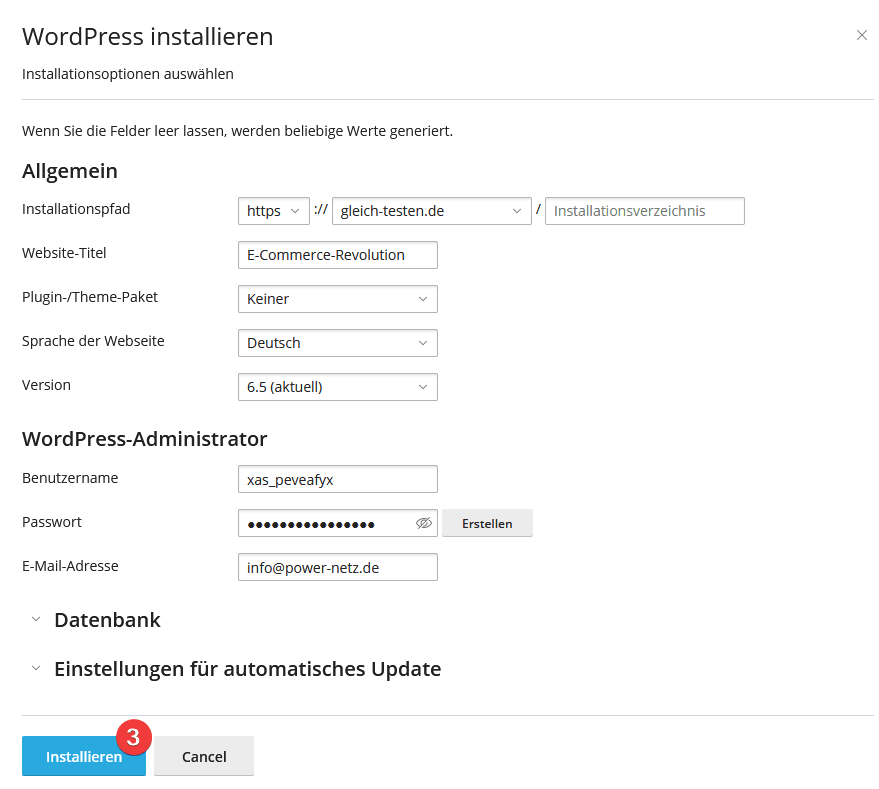This screenshot has height=789, width=879.
Task: Toggle password visibility eye icon
Action: click(423, 523)
